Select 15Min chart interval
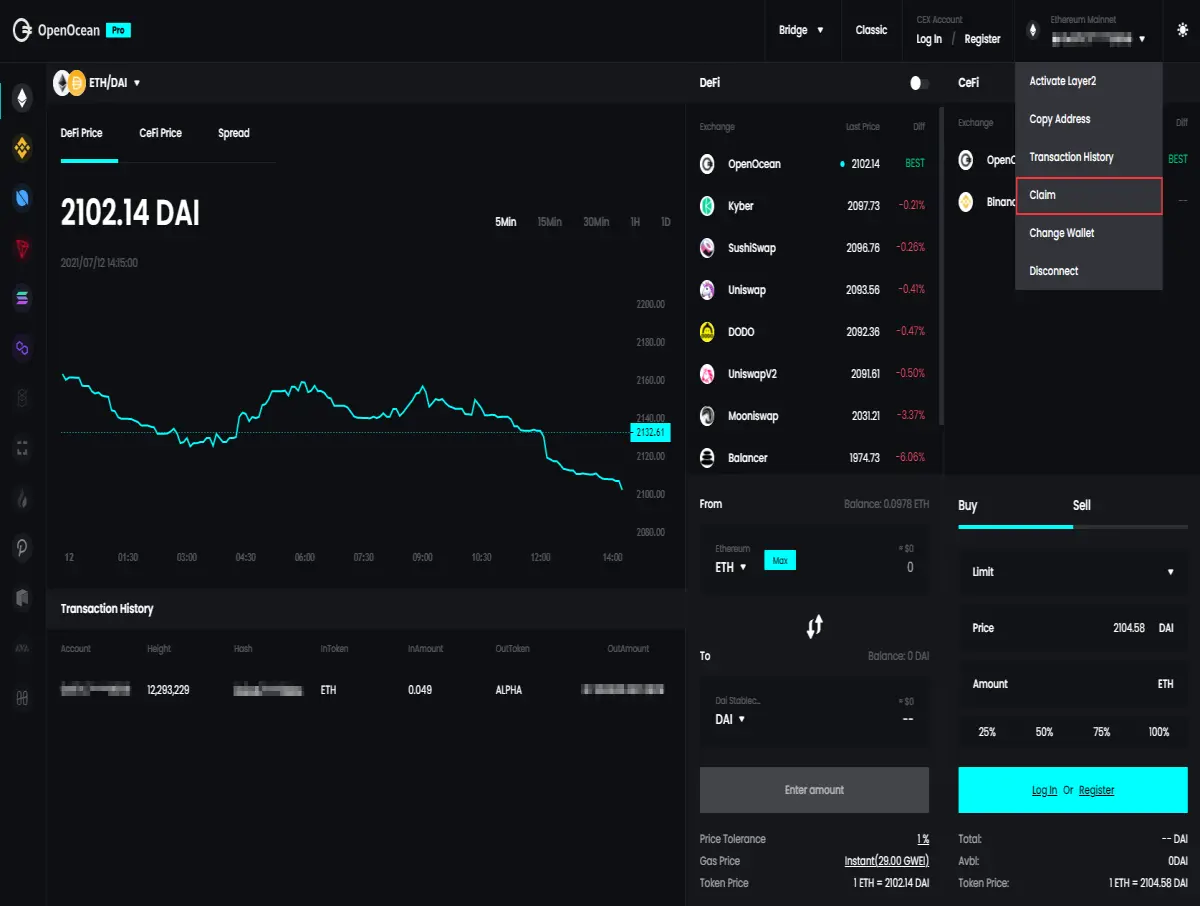 [x=549, y=222]
